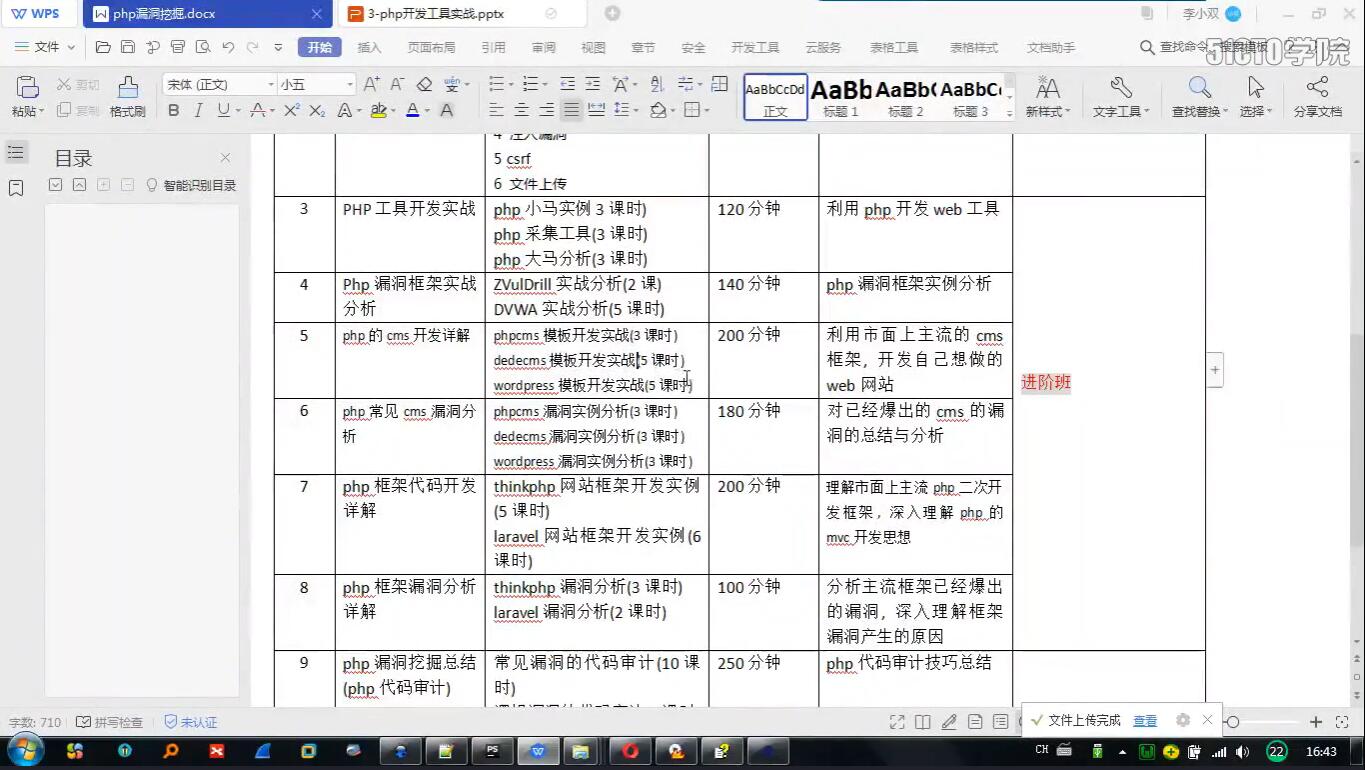1365x770 pixels.
Task: Open the new tab plus button
Action: (x=613, y=14)
